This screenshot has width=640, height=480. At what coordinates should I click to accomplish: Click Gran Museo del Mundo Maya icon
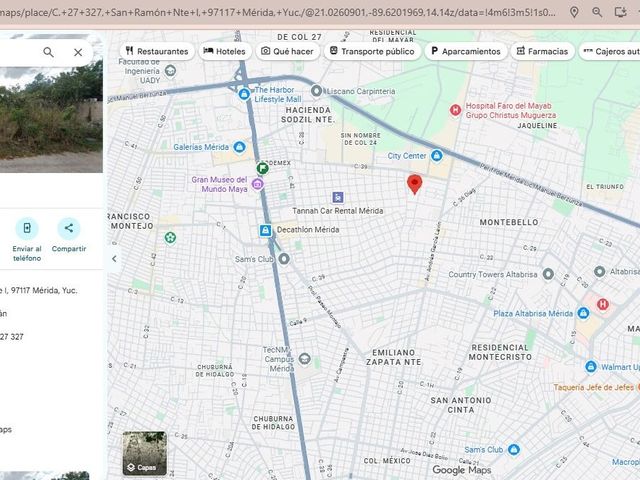(x=257, y=184)
